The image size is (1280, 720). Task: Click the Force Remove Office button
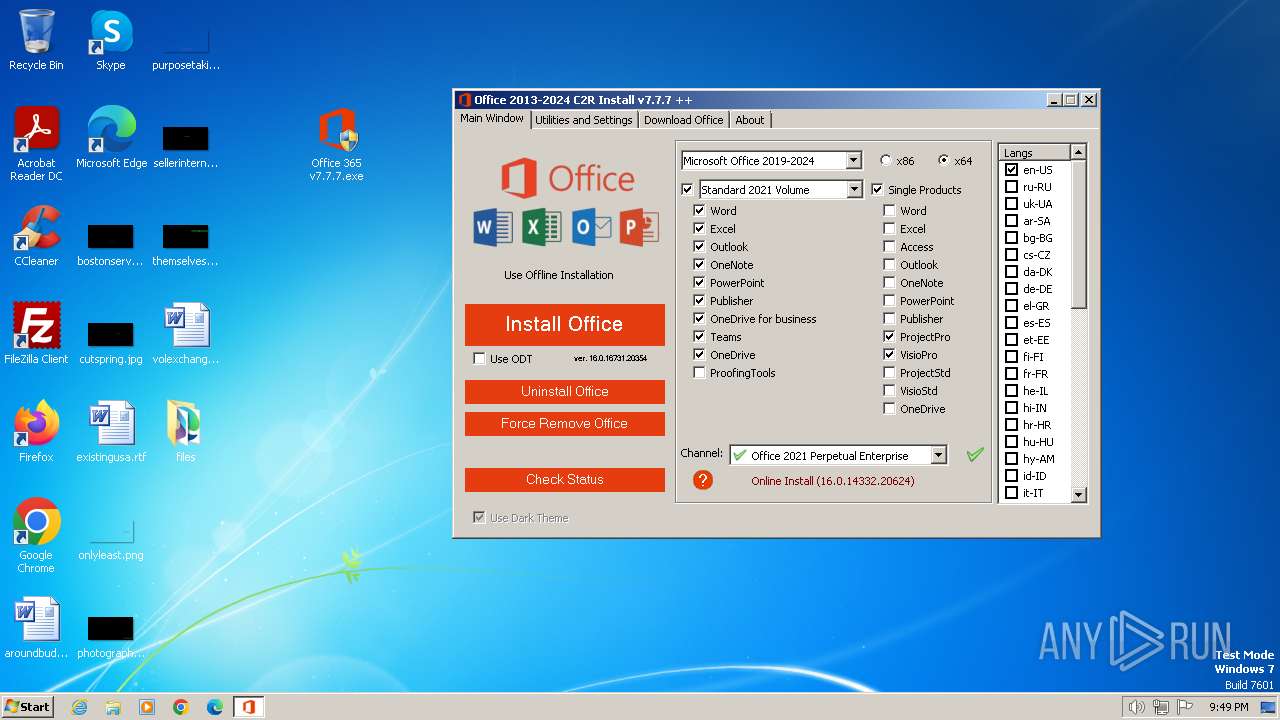(x=565, y=424)
